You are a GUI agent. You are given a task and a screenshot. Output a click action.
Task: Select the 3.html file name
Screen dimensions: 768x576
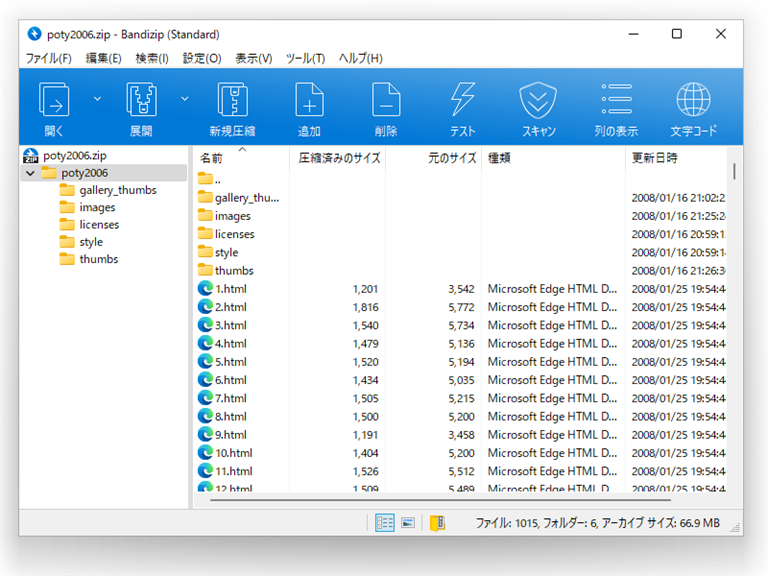tap(231, 325)
